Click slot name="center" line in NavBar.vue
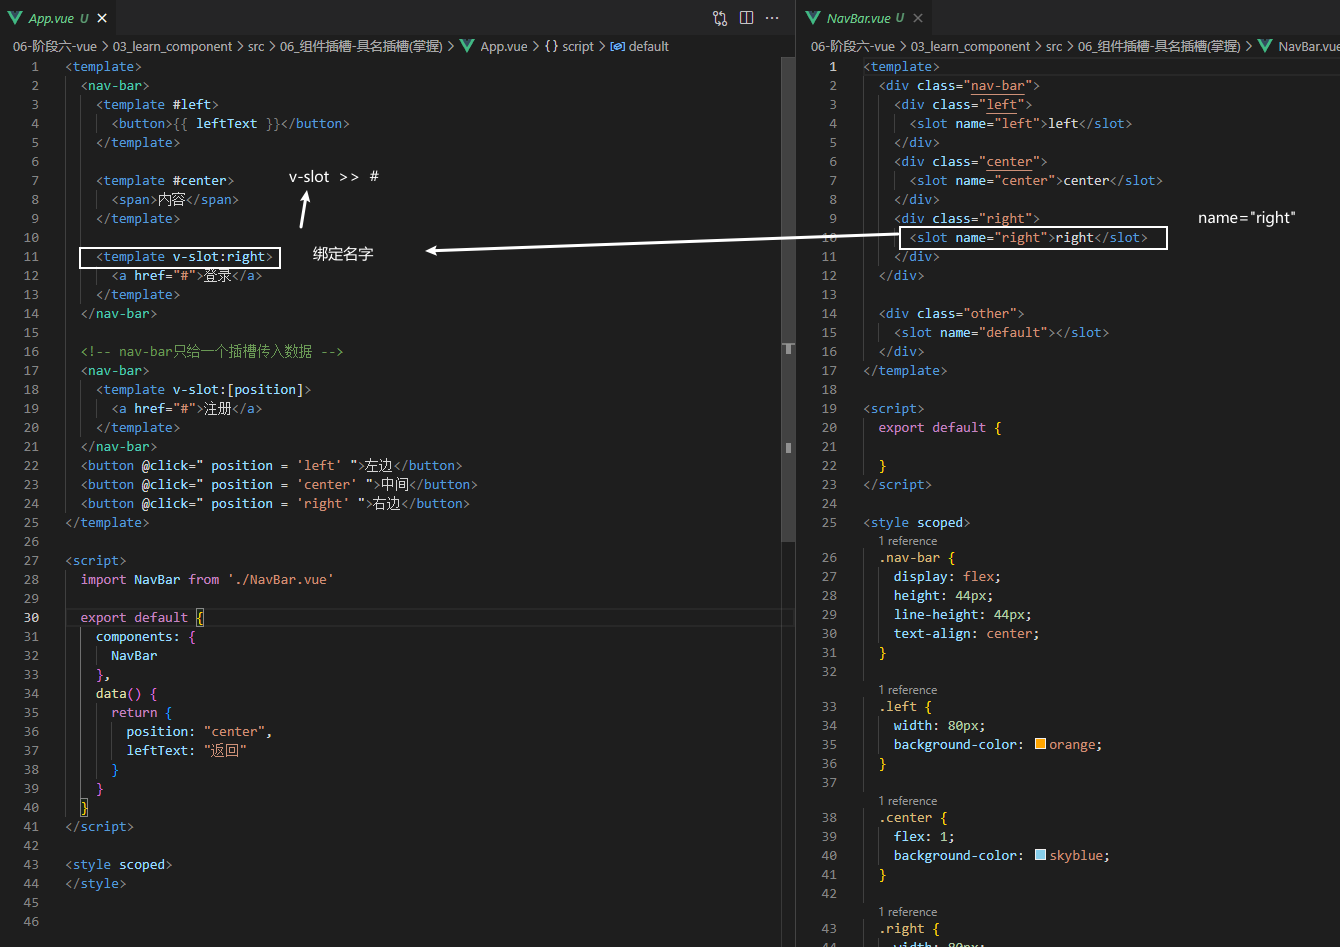Image resolution: width=1340 pixels, height=947 pixels. click(x=1036, y=180)
